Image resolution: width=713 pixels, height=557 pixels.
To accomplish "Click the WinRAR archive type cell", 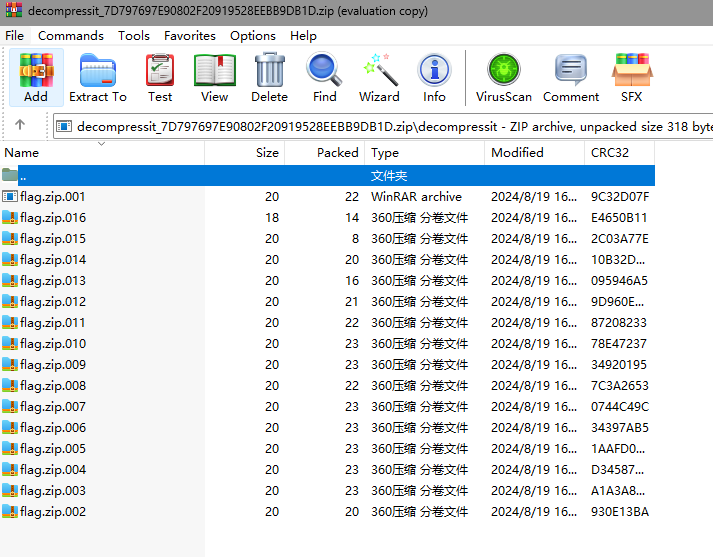I will 416,196.
